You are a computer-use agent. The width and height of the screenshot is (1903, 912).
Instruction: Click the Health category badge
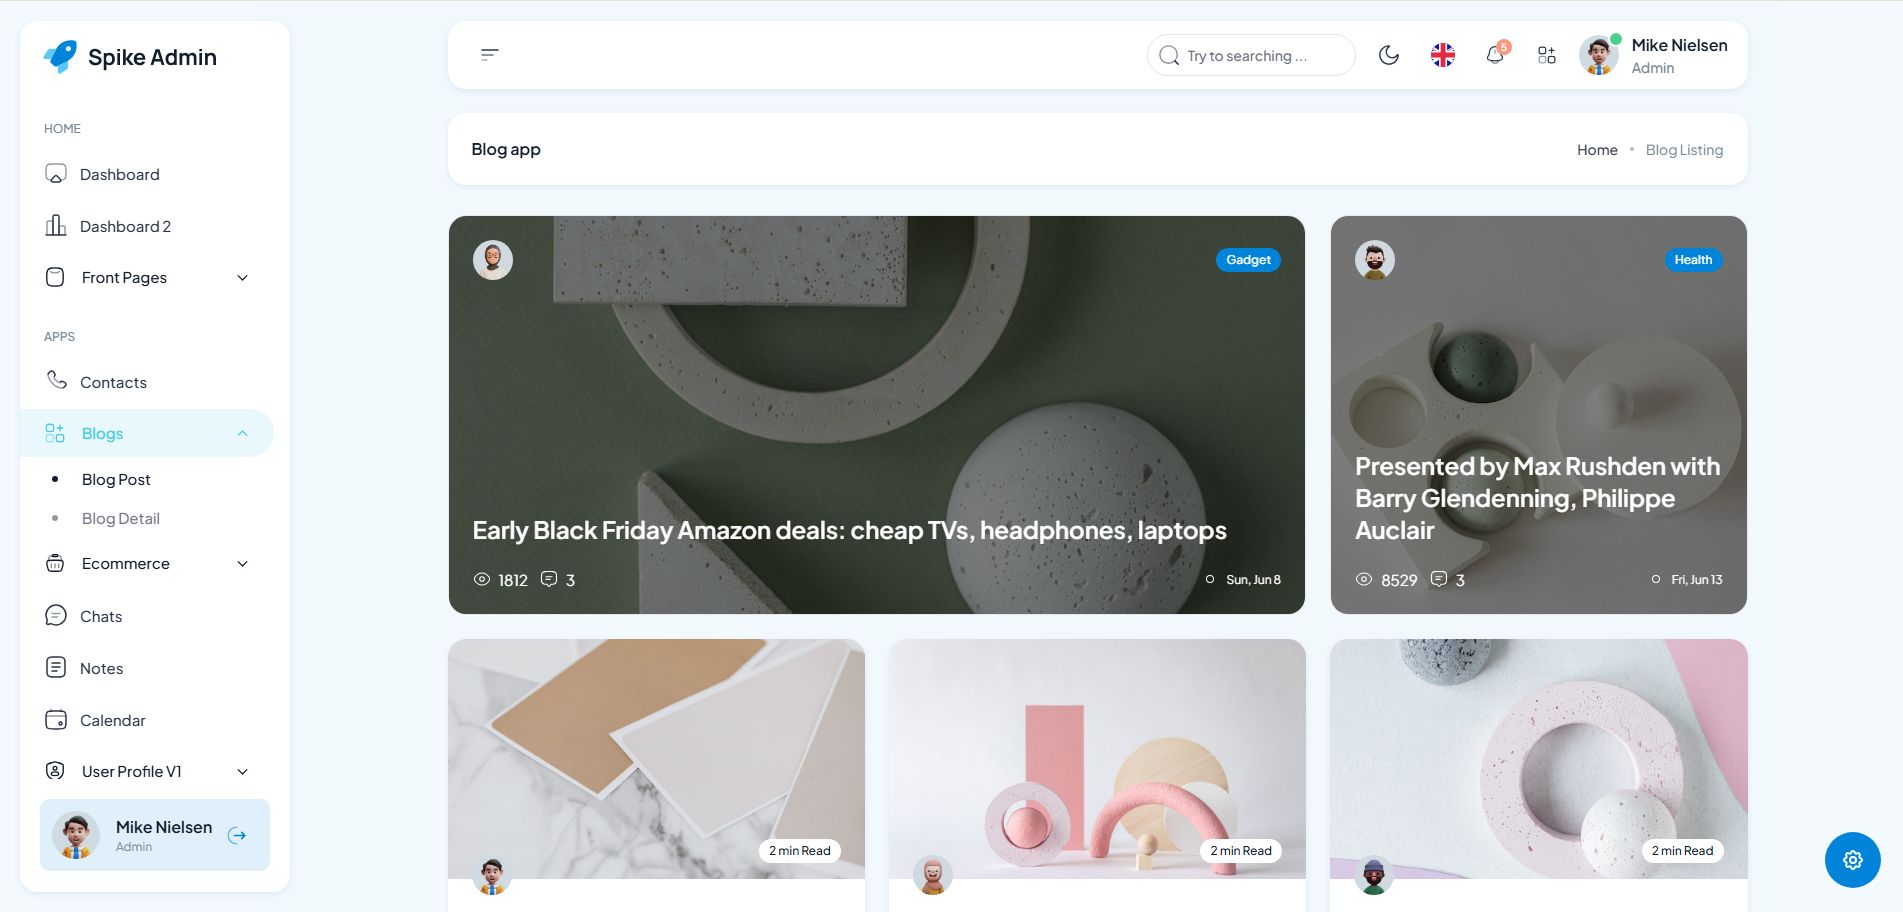coord(1693,260)
